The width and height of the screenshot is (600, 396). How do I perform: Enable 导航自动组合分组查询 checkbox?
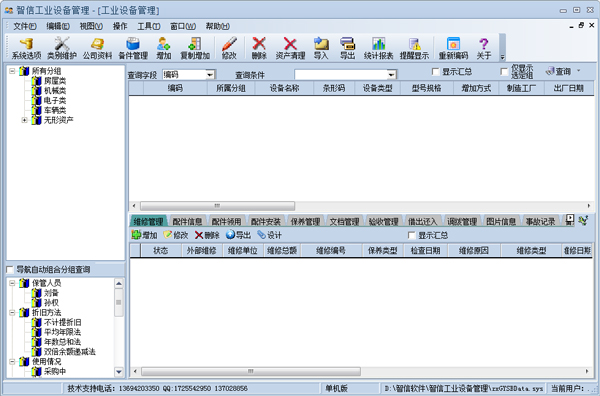[10, 270]
